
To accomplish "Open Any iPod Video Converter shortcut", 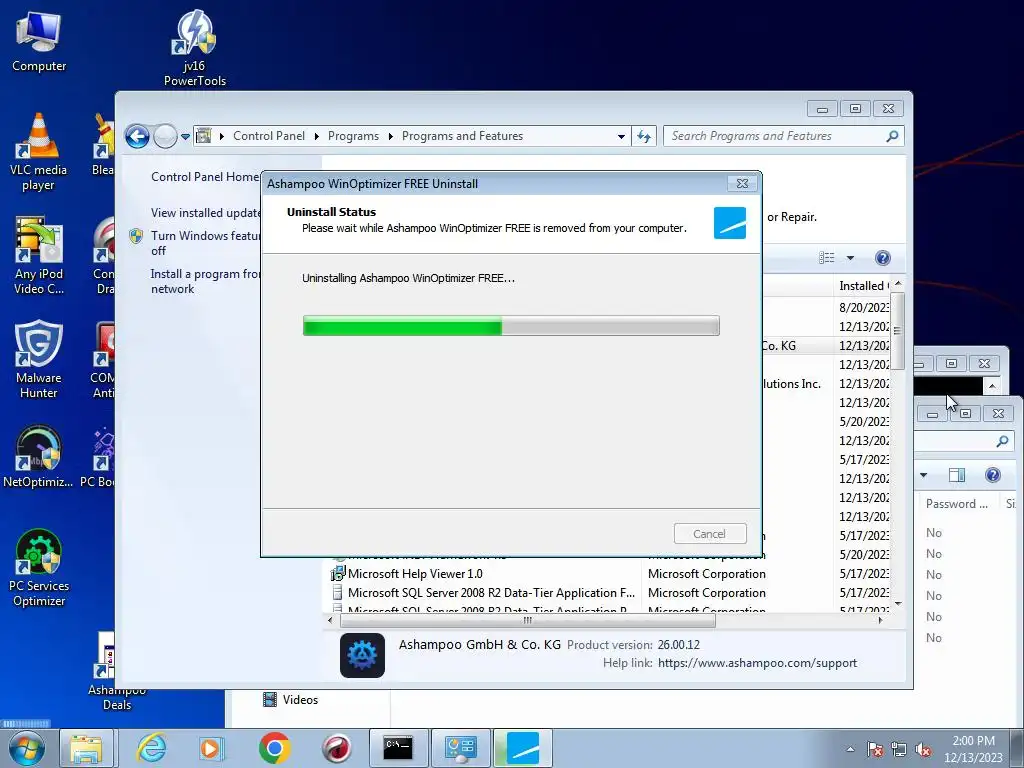I will (x=39, y=255).
